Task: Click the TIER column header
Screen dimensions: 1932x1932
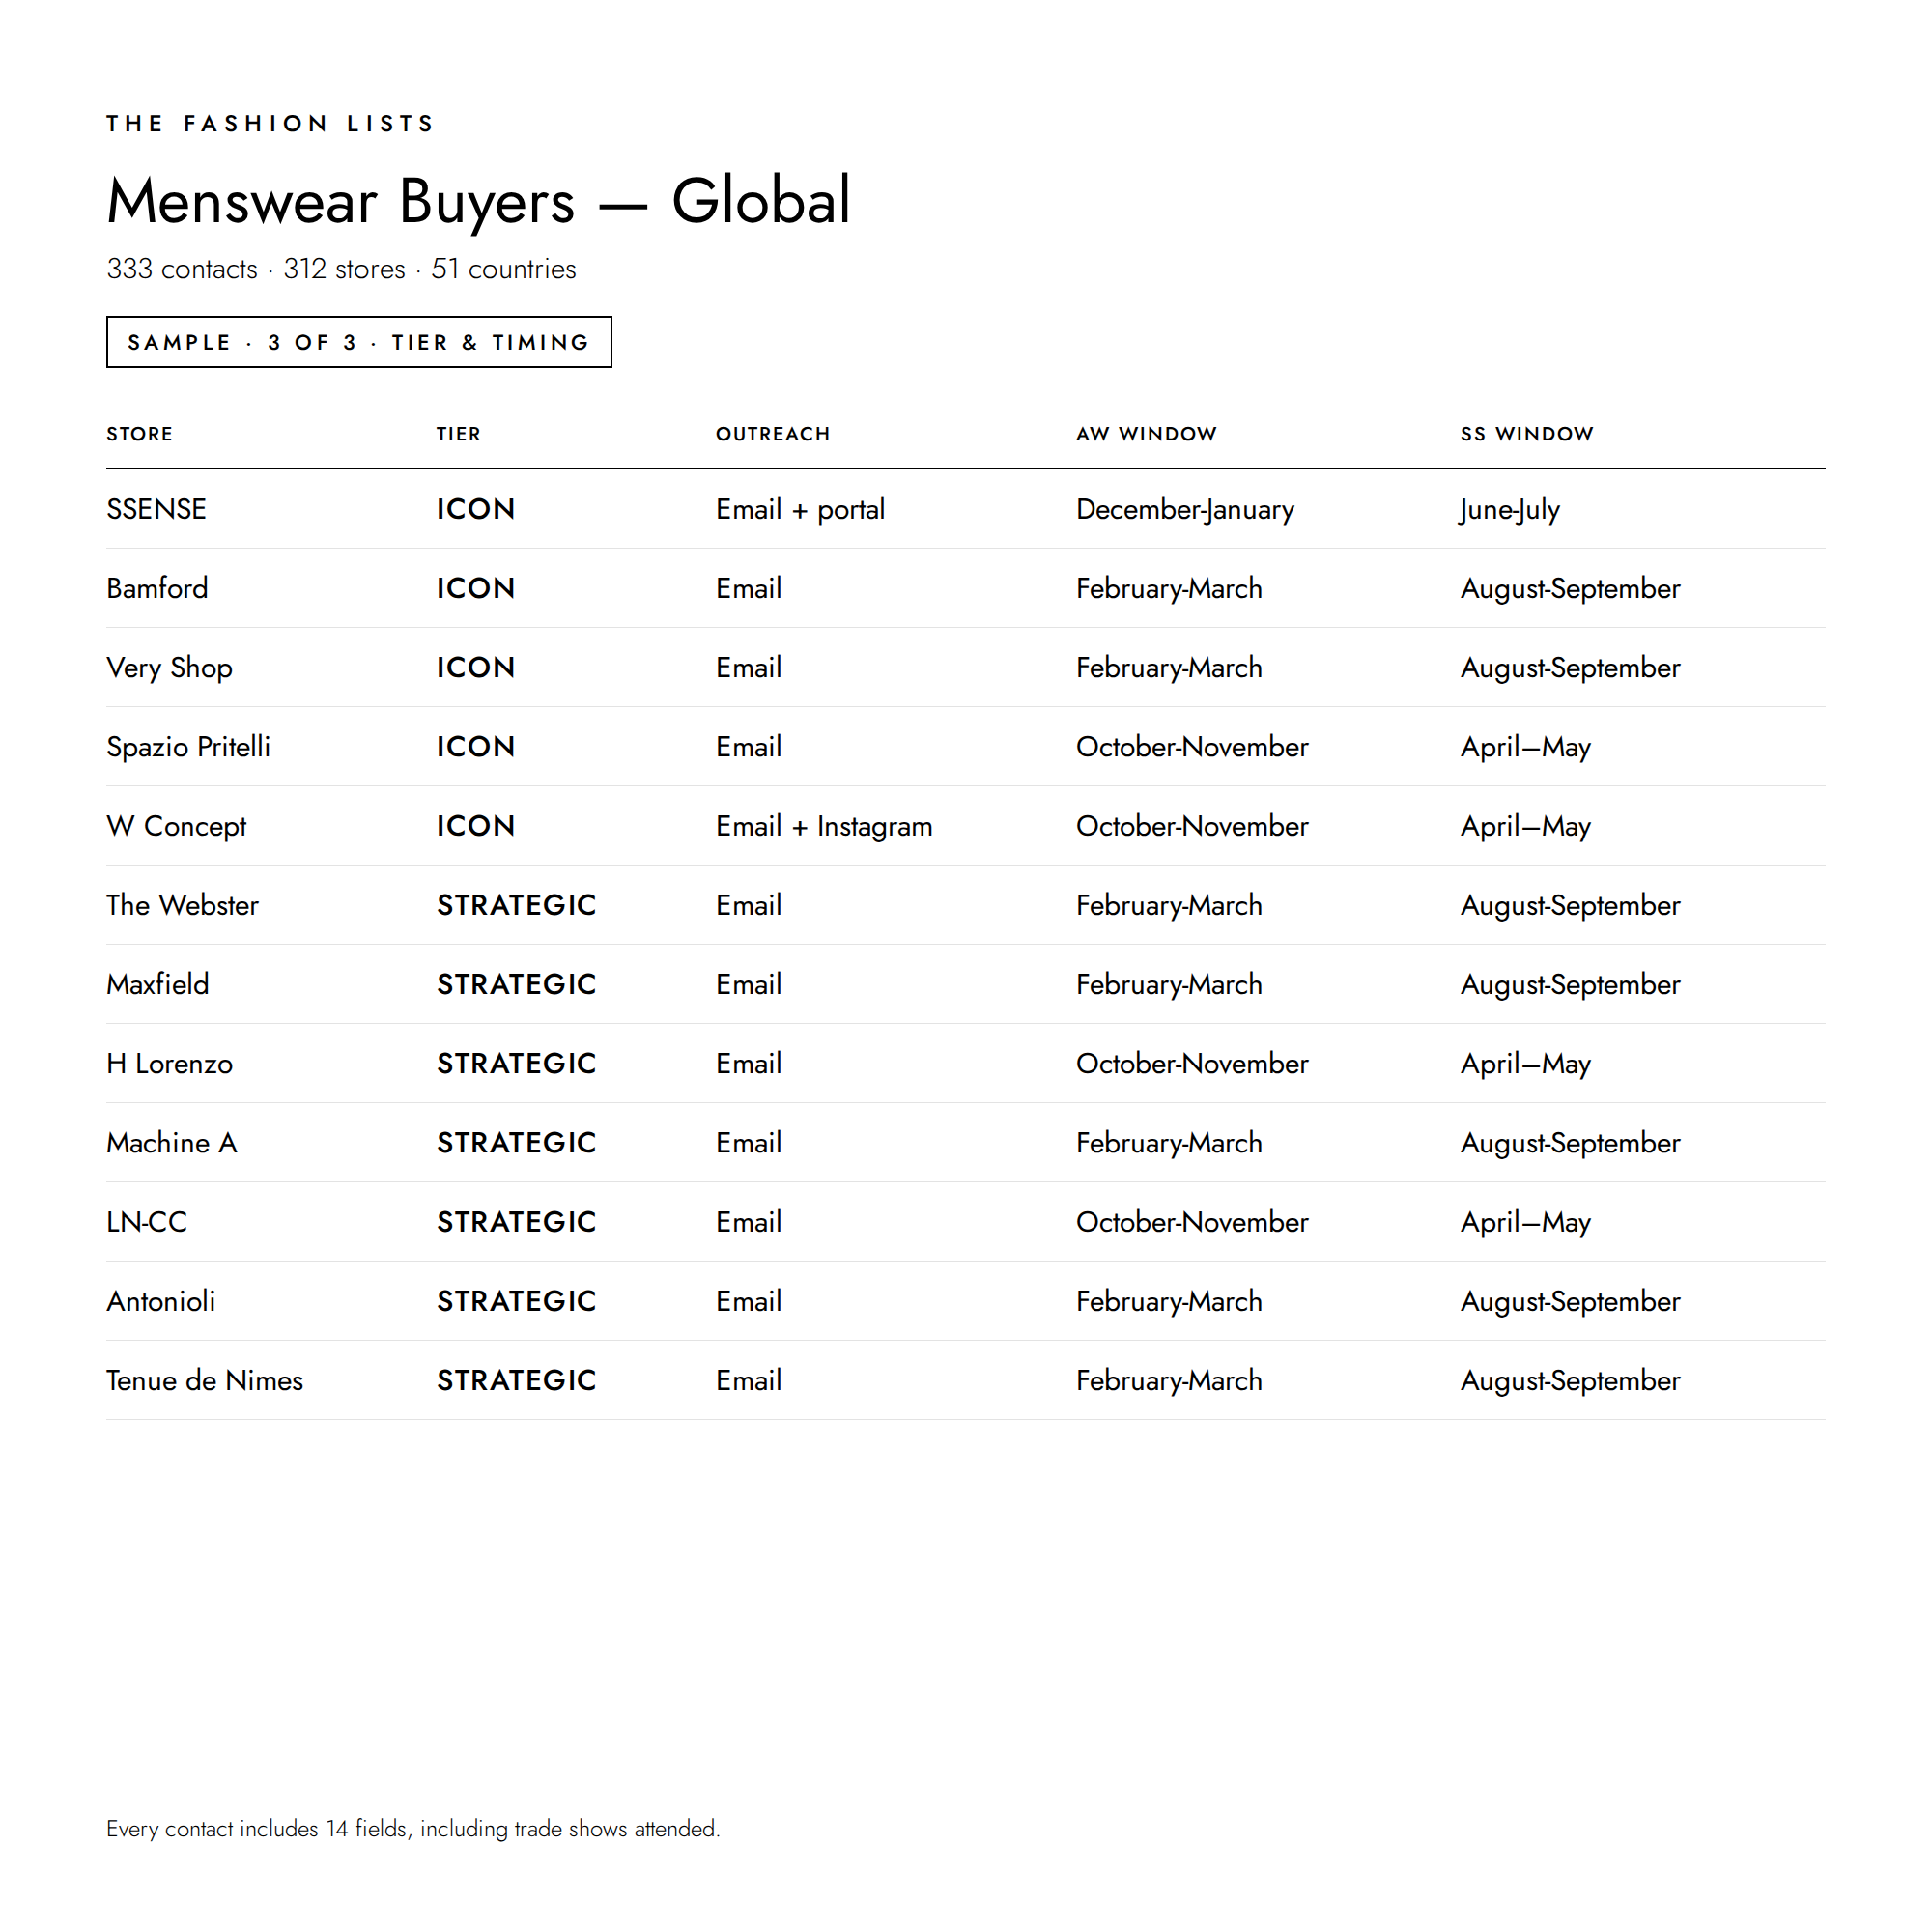Action: (x=459, y=434)
